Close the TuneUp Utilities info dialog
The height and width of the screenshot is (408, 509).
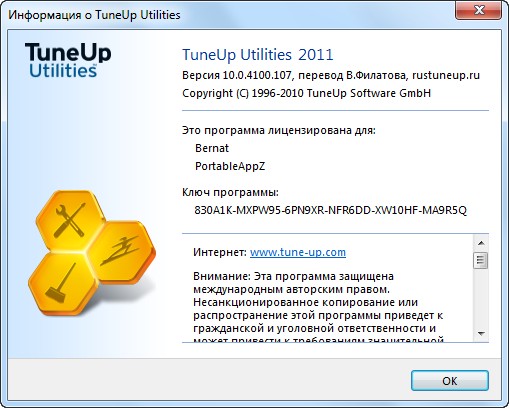478,10
